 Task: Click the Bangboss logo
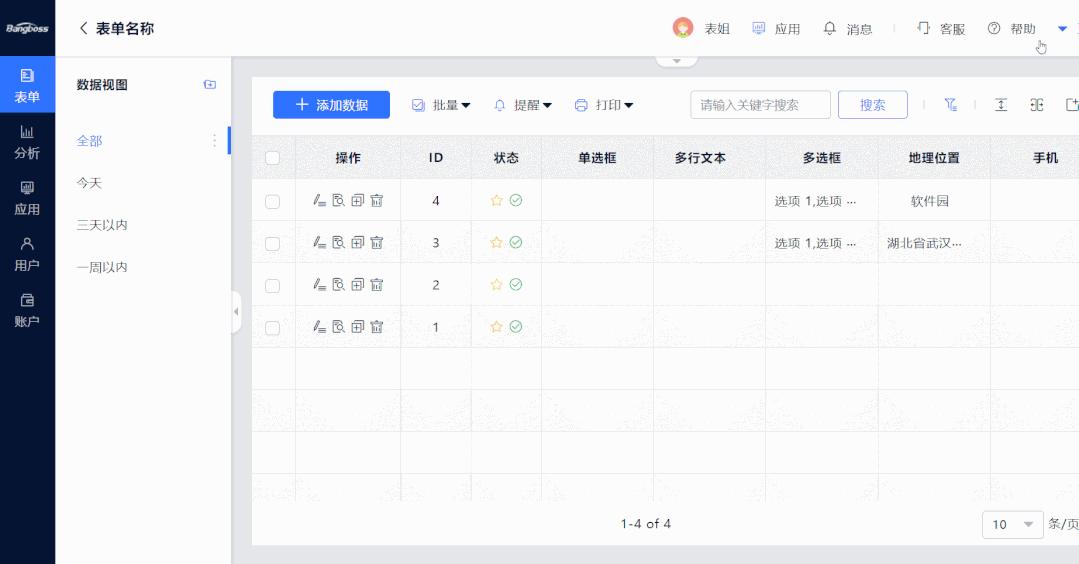point(27,28)
